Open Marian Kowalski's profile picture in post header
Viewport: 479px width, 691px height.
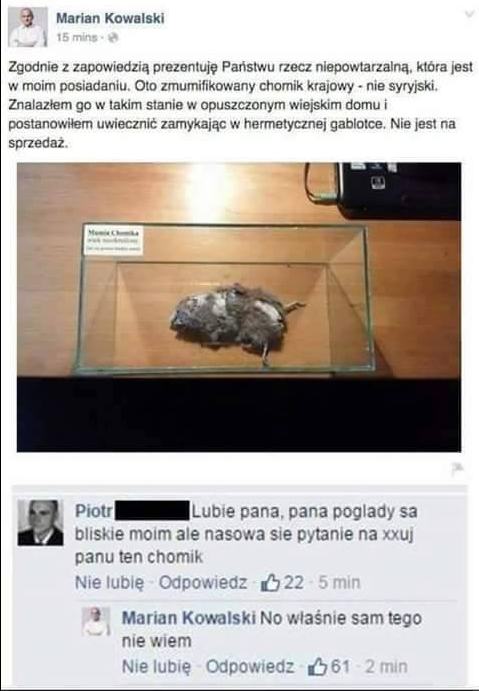pyautogui.click(x=28, y=27)
